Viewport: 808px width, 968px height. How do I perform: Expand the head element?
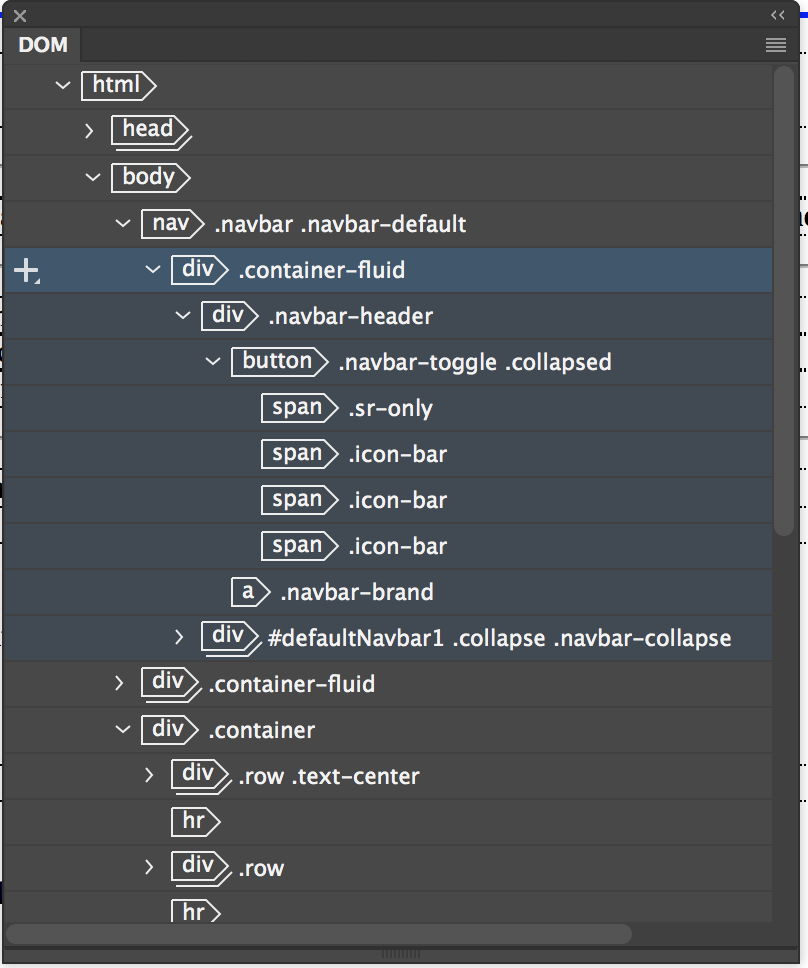(89, 131)
